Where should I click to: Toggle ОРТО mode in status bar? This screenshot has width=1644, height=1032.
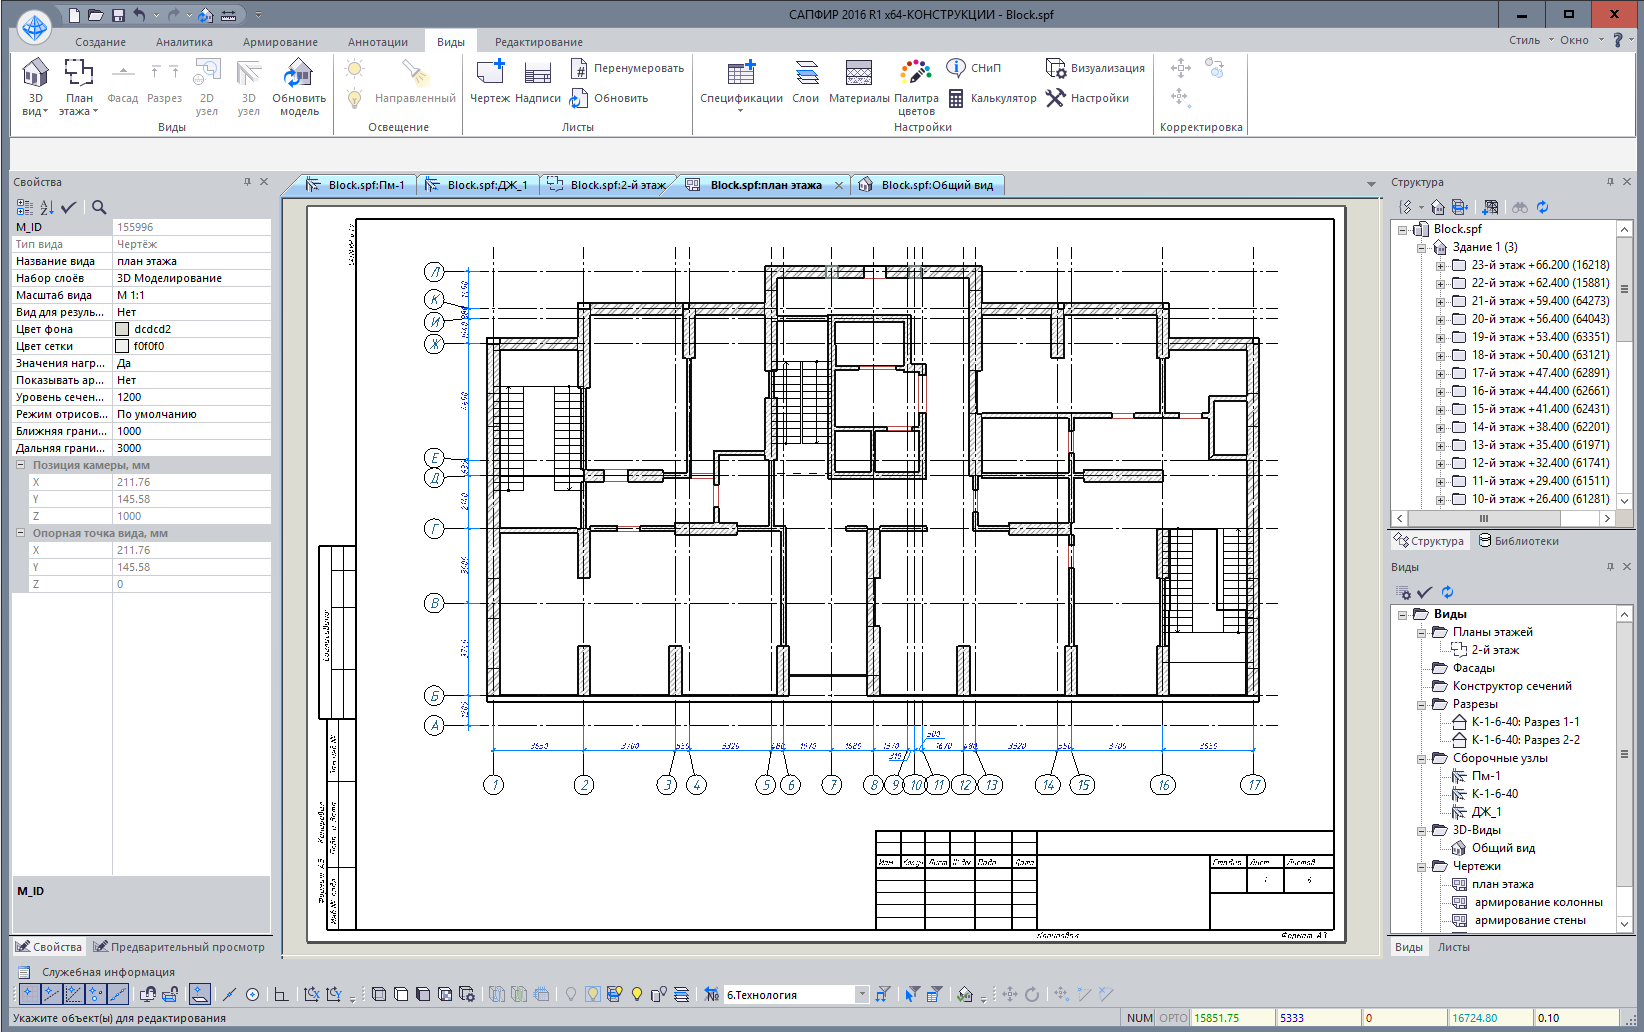coord(1173,1018)
